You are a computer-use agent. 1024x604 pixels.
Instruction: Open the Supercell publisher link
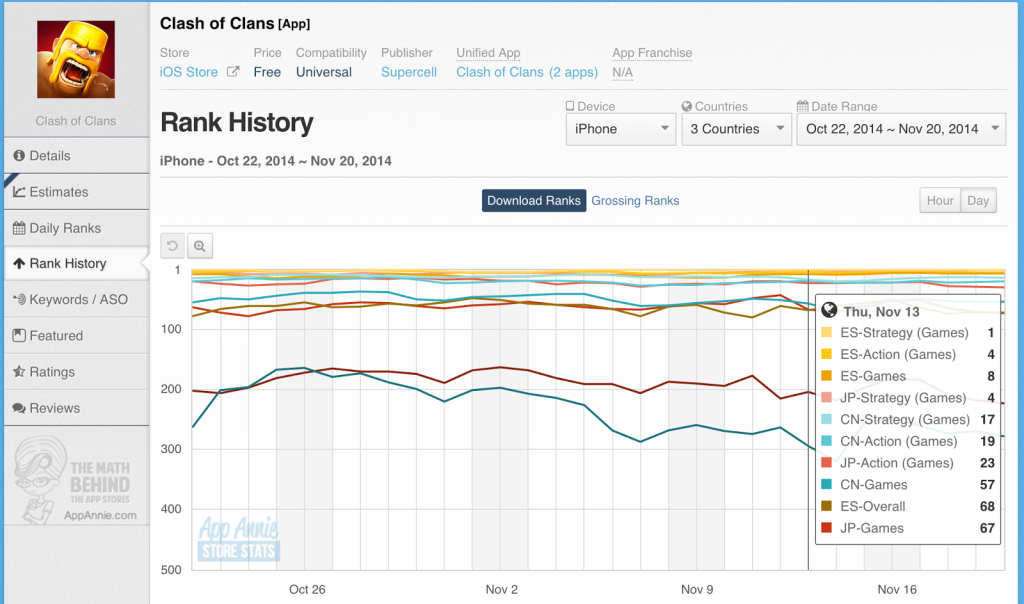[x=409, y=72]
